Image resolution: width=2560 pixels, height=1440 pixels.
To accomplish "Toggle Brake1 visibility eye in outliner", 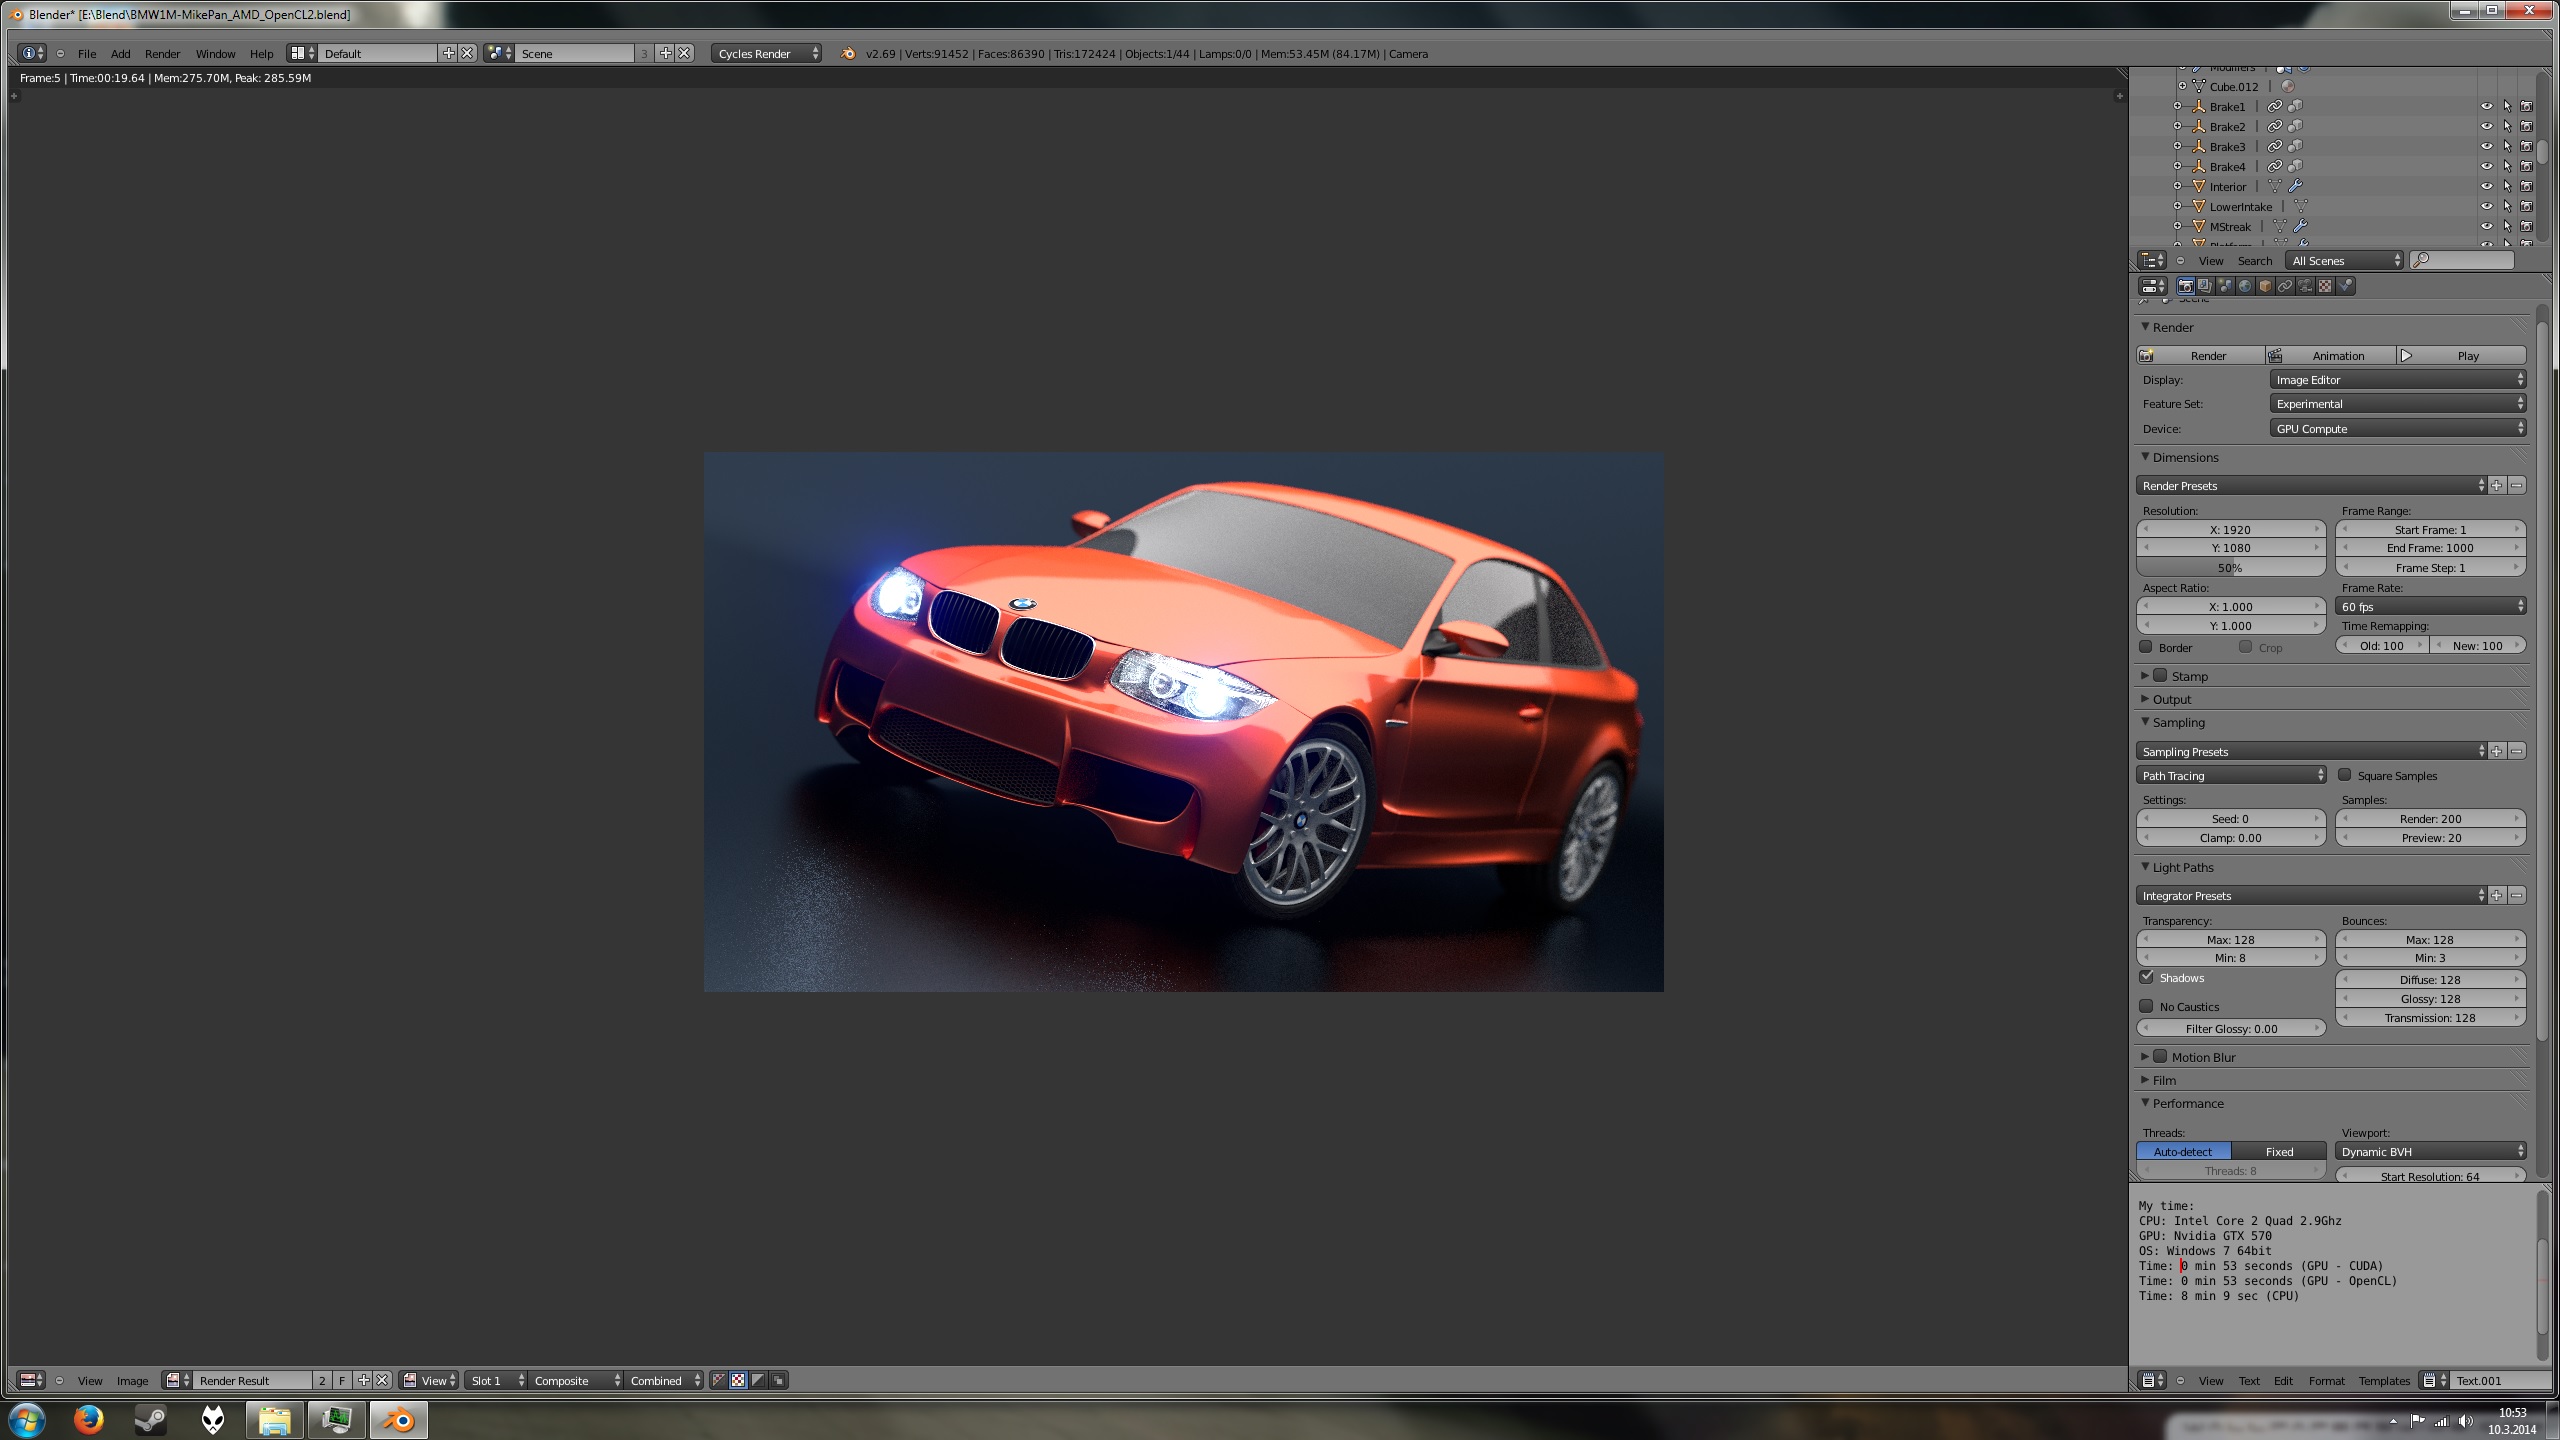I will point(2486,106).
